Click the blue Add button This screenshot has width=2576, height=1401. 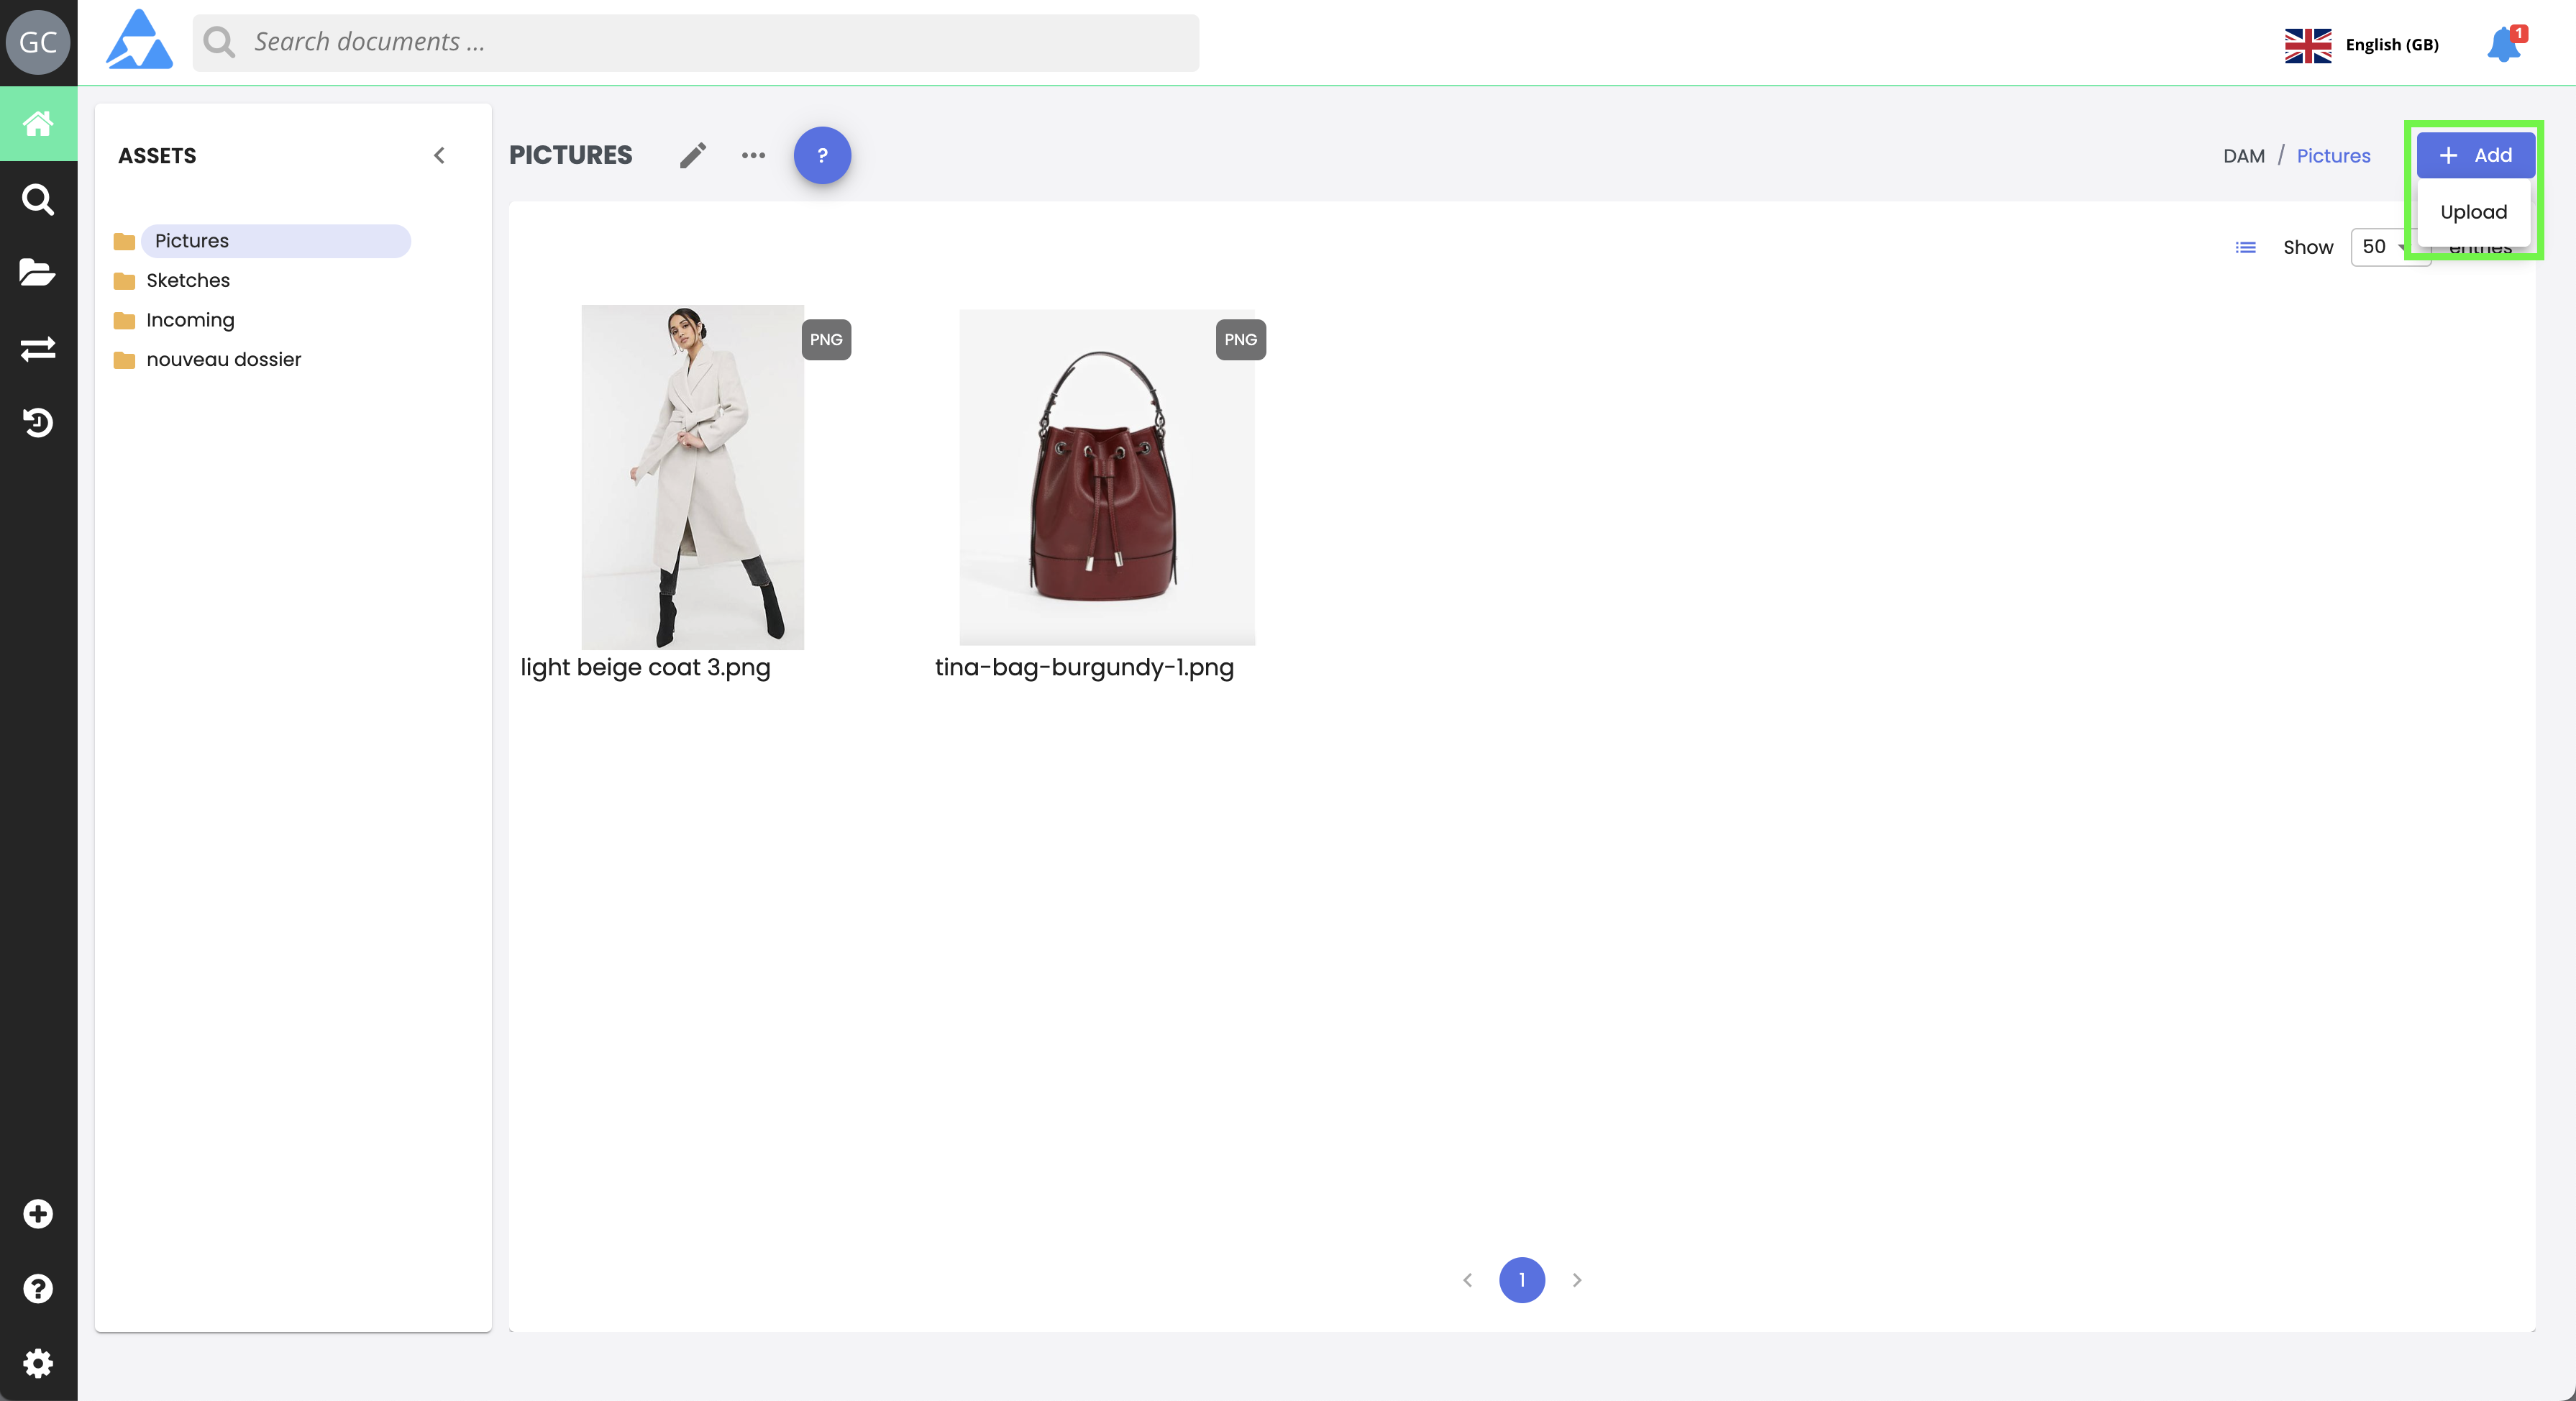pos(2475,156)
